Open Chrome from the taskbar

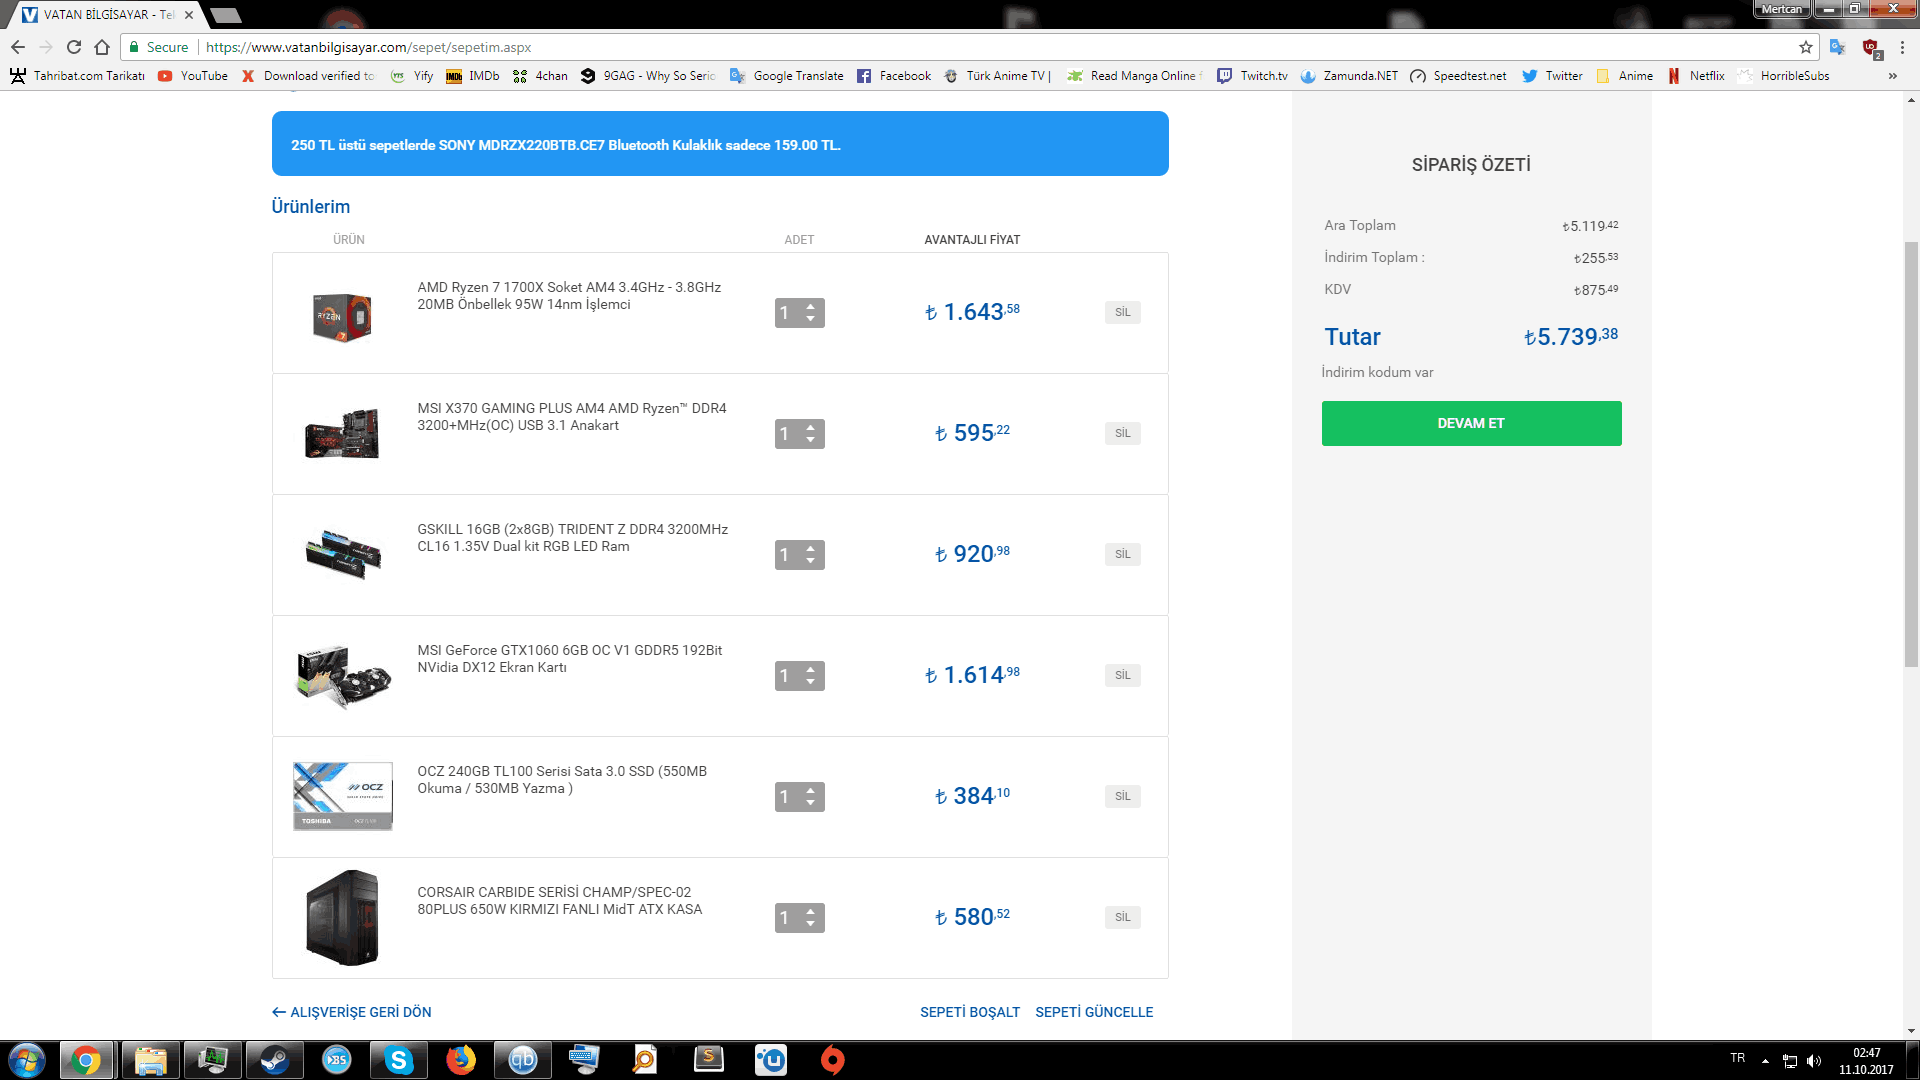(x=86, y=1060)
